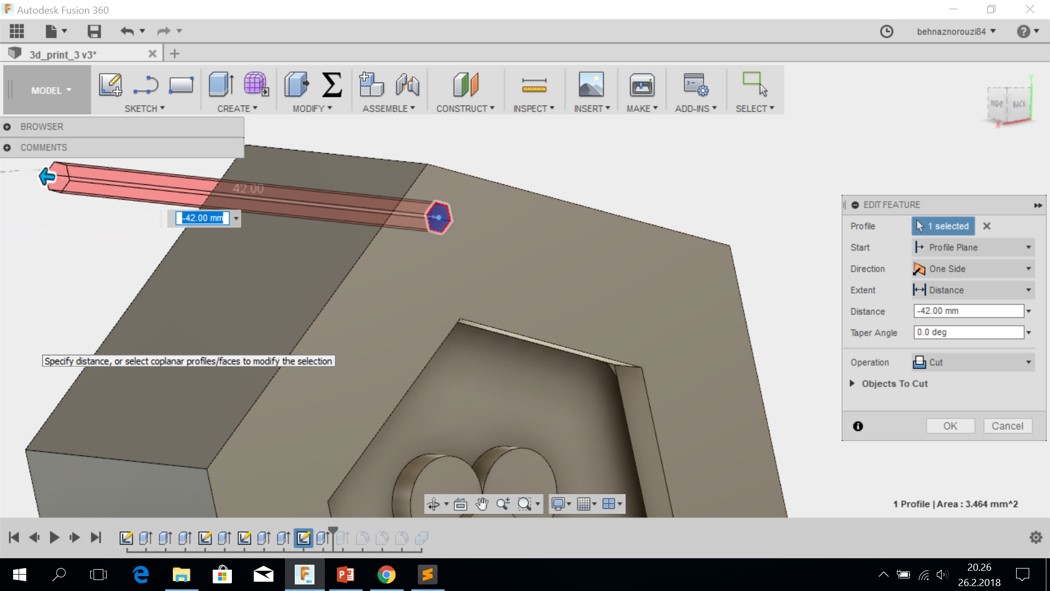Viewport: 1050px width, 591px height.
Task: Open Chrome from the taskbar
Action: pos(386,575)
